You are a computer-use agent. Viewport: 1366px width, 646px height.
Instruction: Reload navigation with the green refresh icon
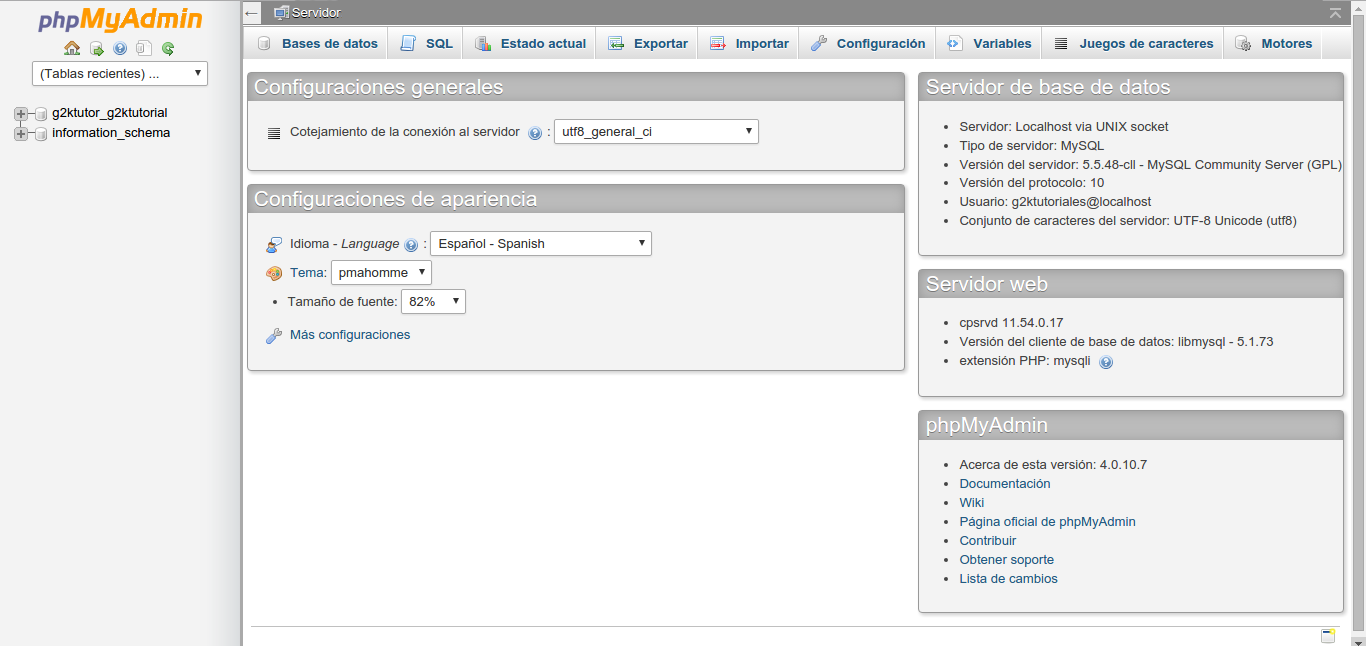pos(168,48)
